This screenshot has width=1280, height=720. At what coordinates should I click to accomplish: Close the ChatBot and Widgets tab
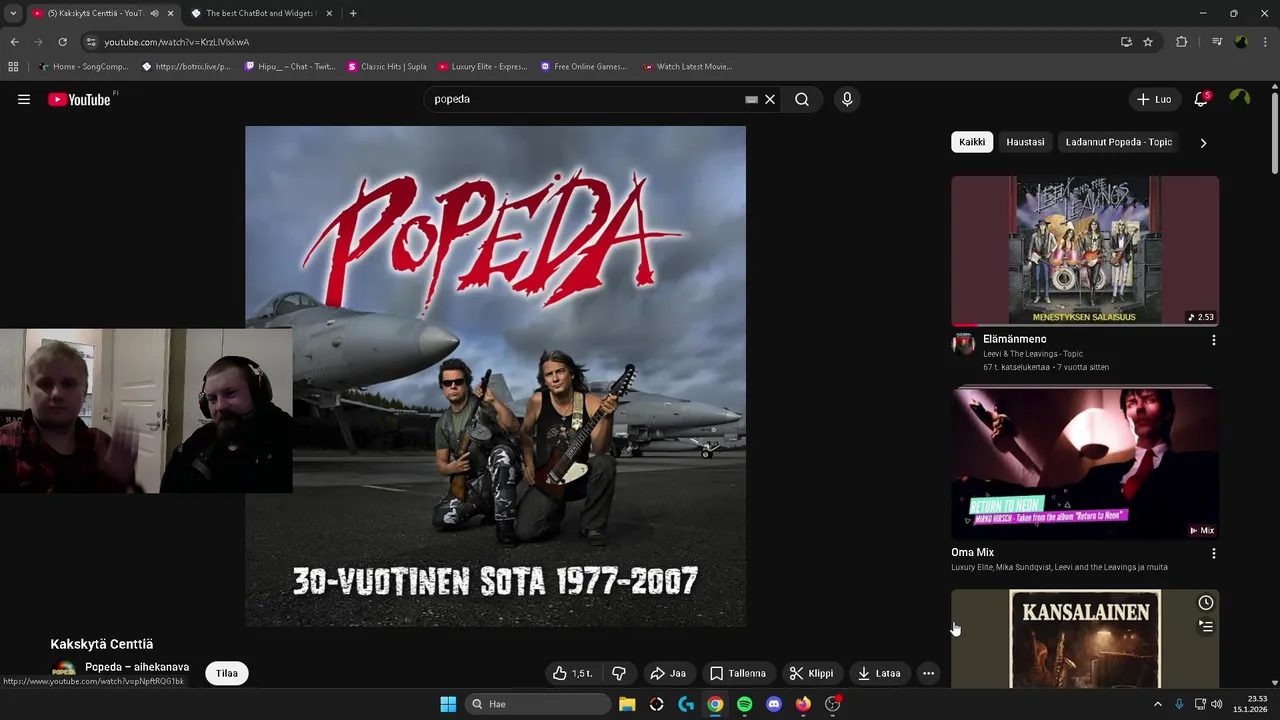[x=329, y=13]
